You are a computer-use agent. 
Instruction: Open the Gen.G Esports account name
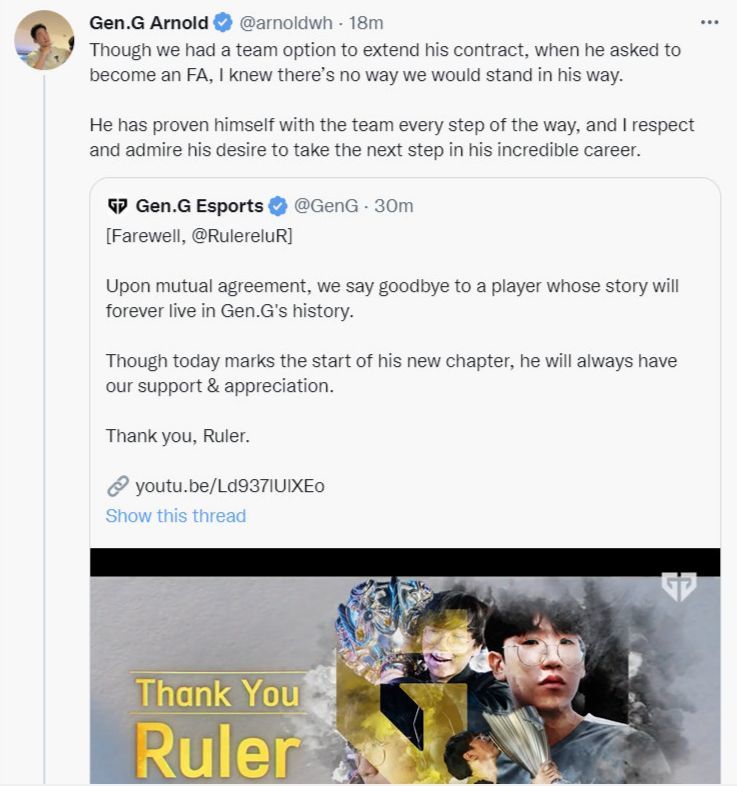pos(199,206)
